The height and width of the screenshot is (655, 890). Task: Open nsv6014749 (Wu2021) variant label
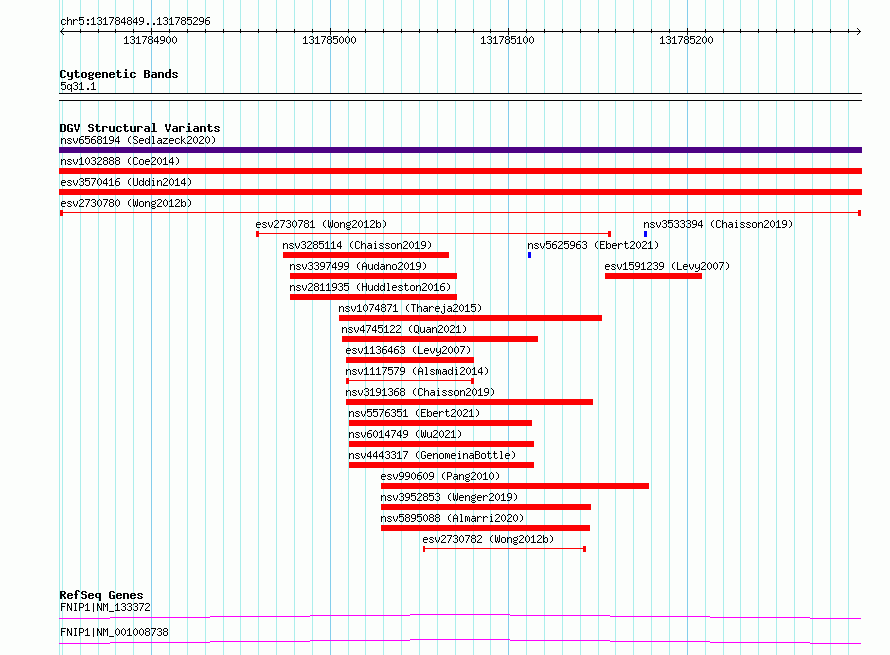coord(405,434)
